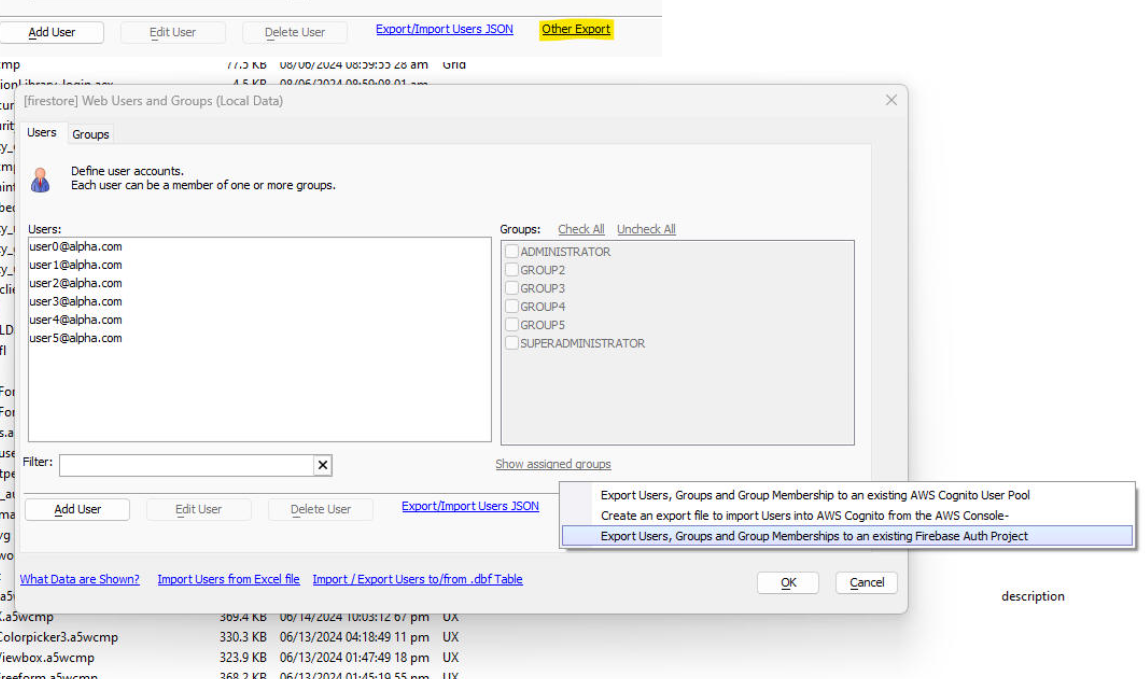Click the Check All link

[x=581, y=229]
